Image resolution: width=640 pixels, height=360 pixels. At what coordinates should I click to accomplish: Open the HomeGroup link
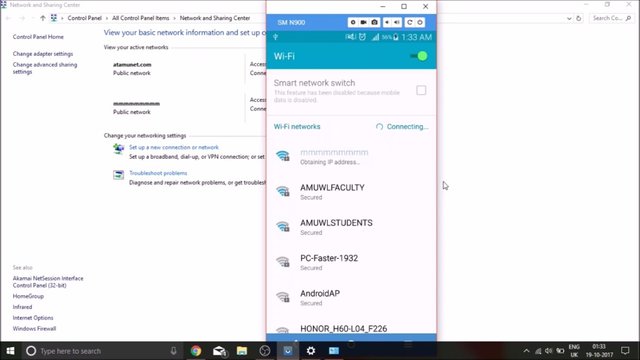[28, 296]
